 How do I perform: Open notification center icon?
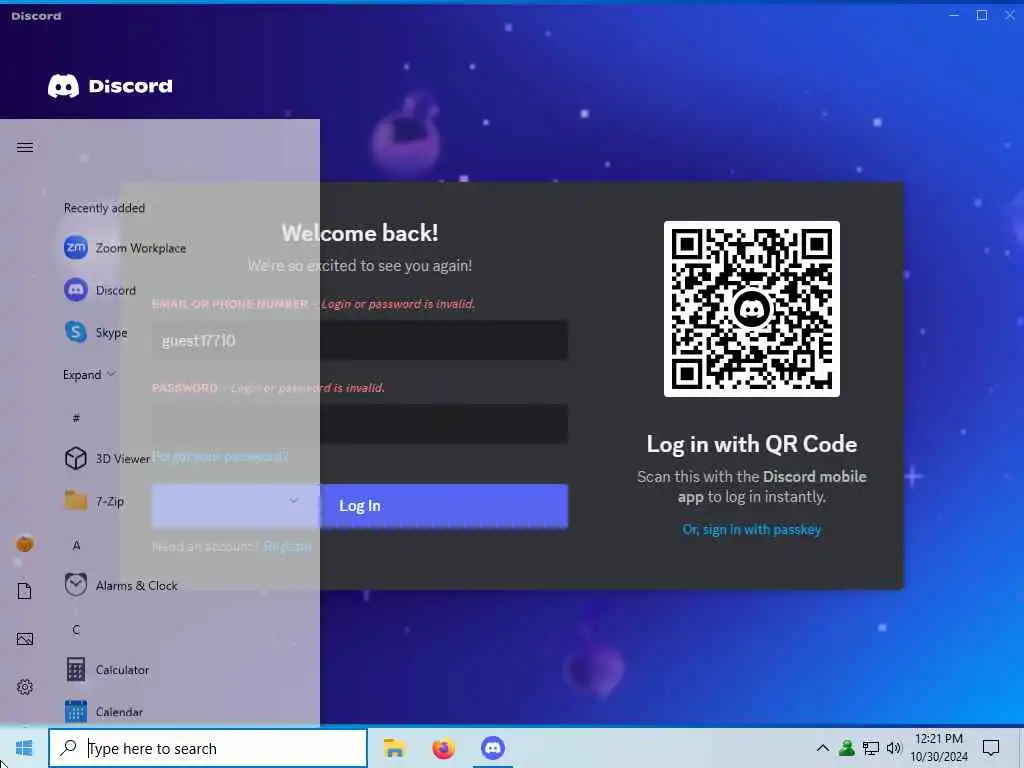pos(991,748)
